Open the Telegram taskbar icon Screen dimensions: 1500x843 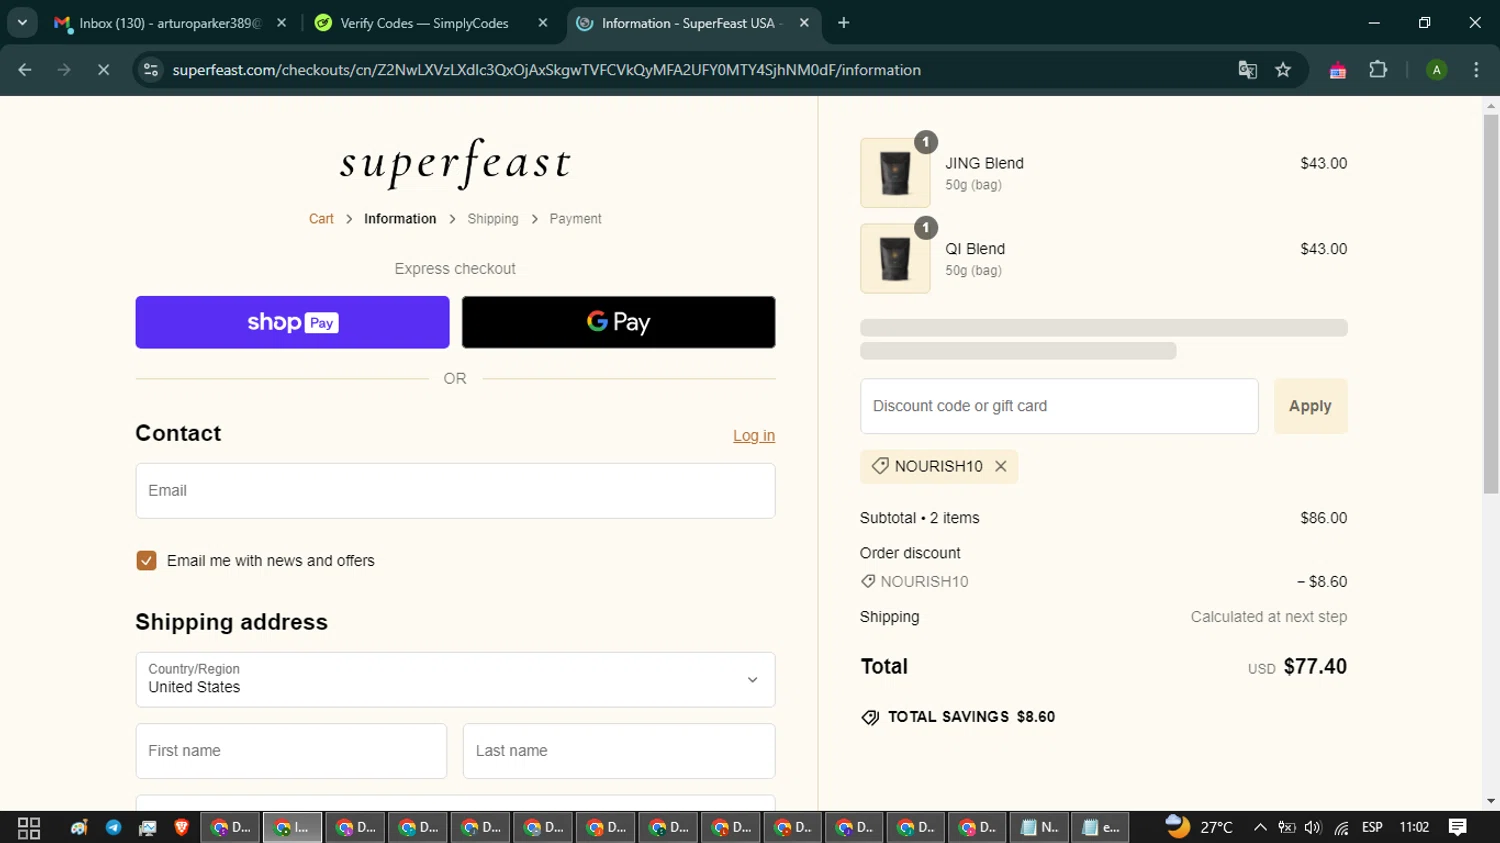pyautogui.click(x=113, y=828)
